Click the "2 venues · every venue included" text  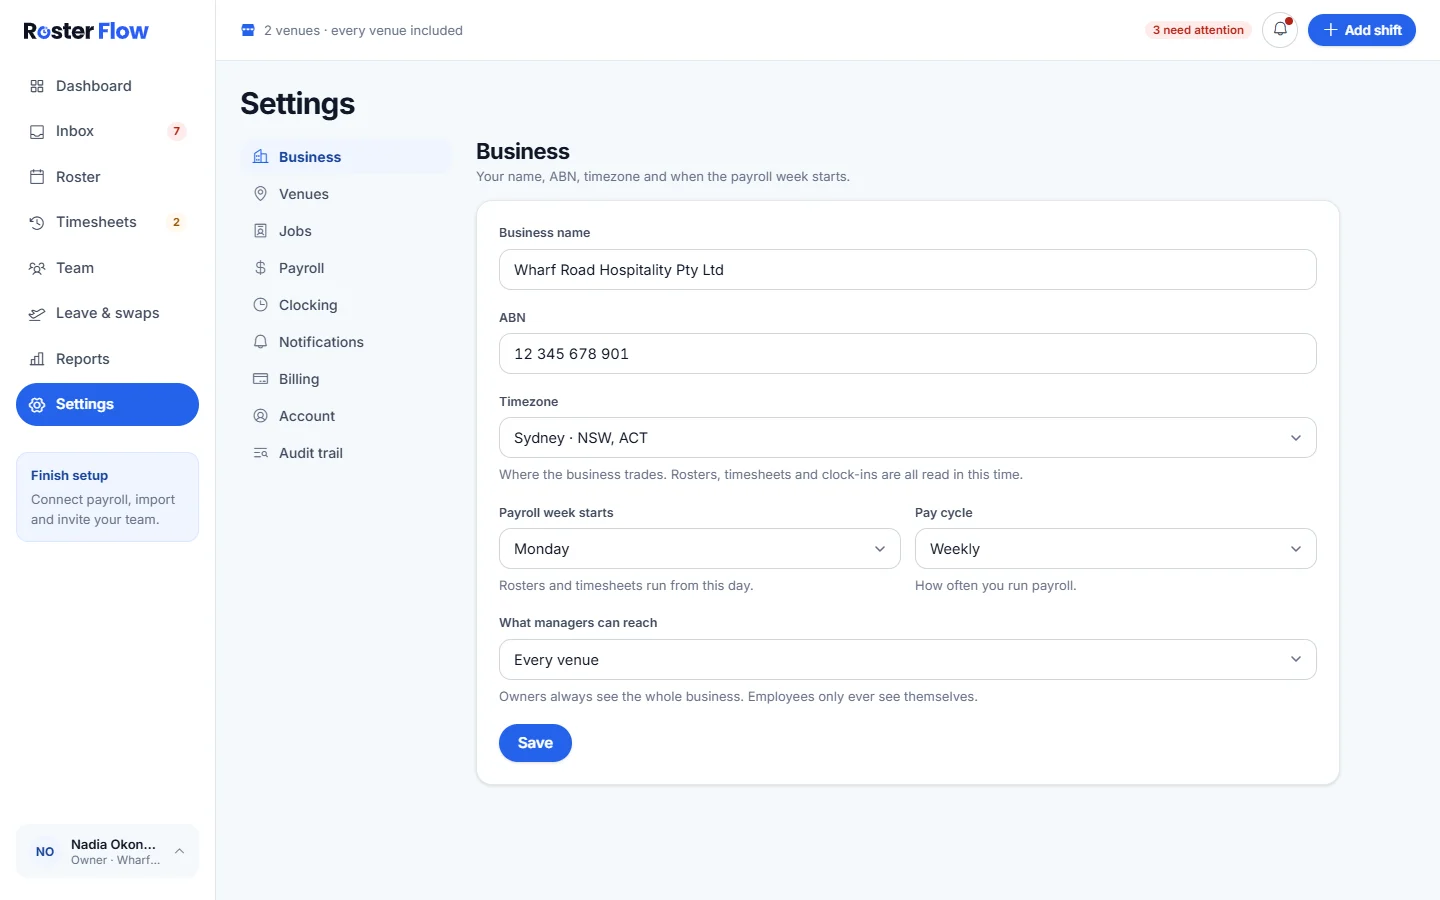[363, 30]
